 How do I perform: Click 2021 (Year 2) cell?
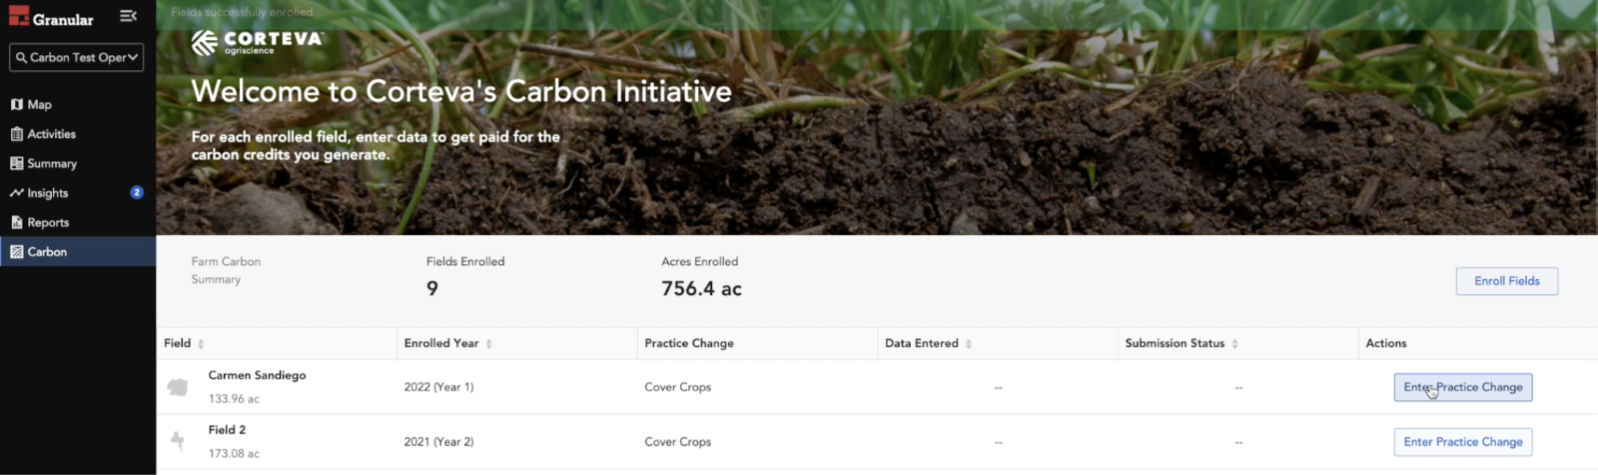point(439,442)
